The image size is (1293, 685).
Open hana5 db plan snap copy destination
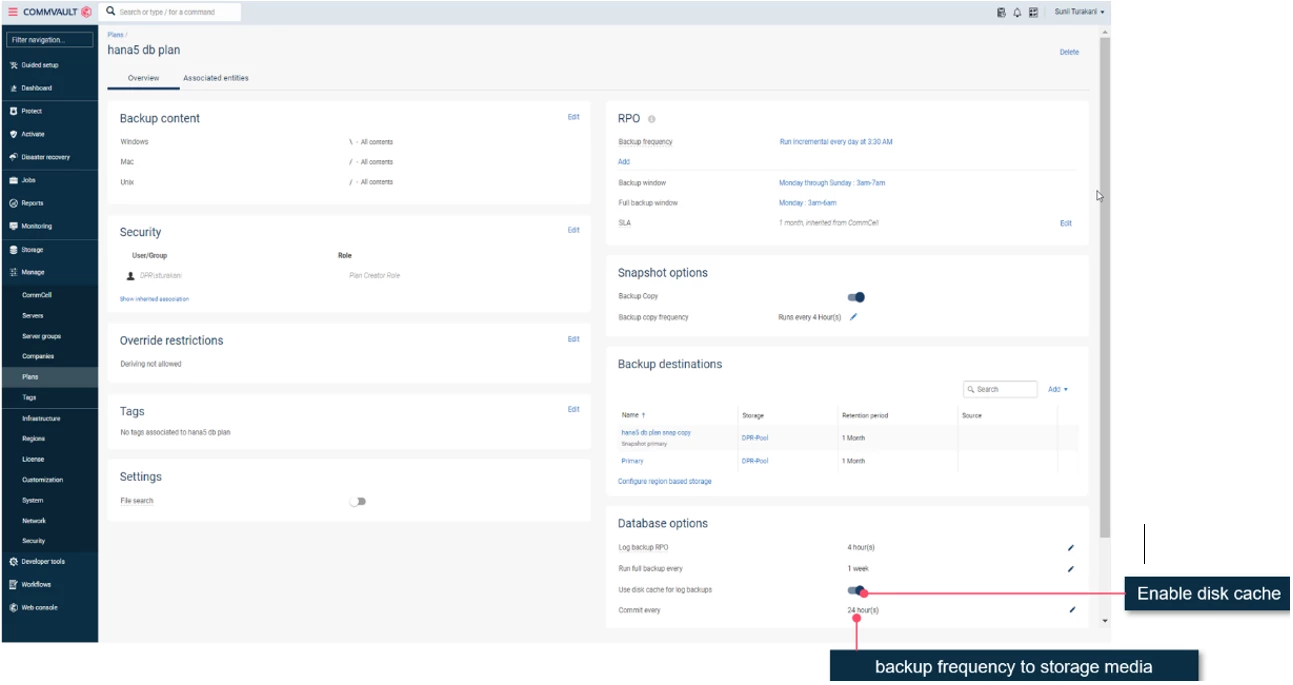coord(656,433)
